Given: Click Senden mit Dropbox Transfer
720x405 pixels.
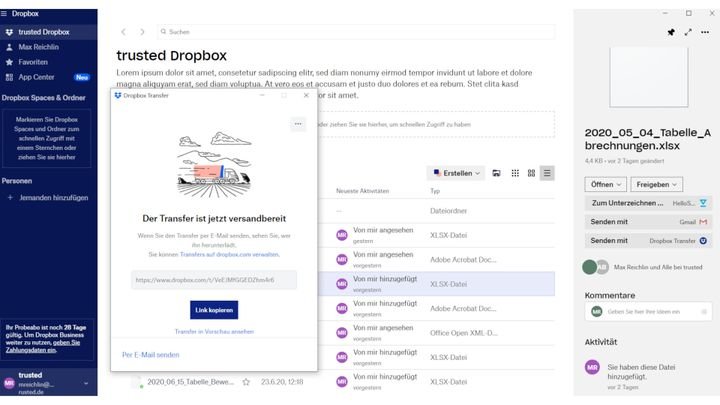Looking at the screenshot, I should 648,241.
